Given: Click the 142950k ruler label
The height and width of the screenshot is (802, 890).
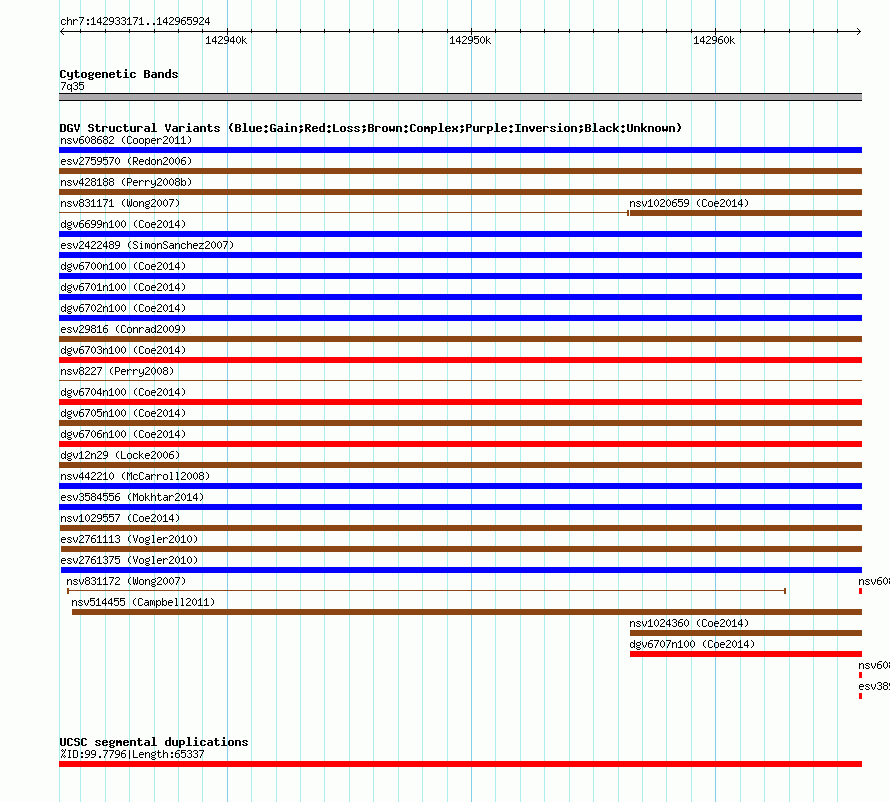Looking at the screenshot, I should 470,40.
